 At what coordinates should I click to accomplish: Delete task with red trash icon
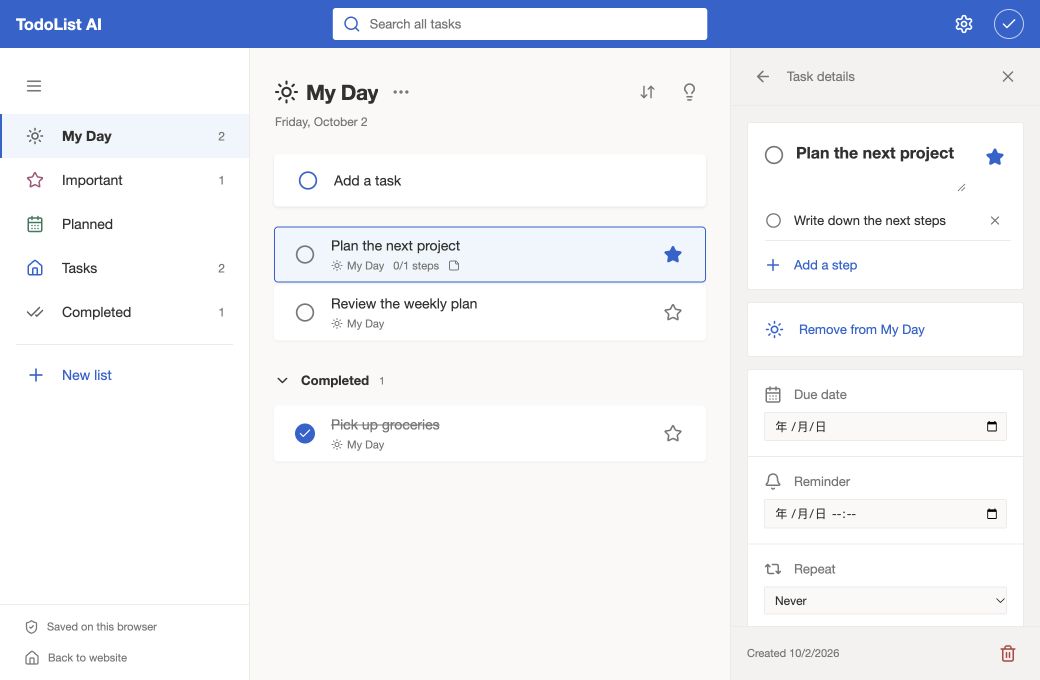(1008, 653)
